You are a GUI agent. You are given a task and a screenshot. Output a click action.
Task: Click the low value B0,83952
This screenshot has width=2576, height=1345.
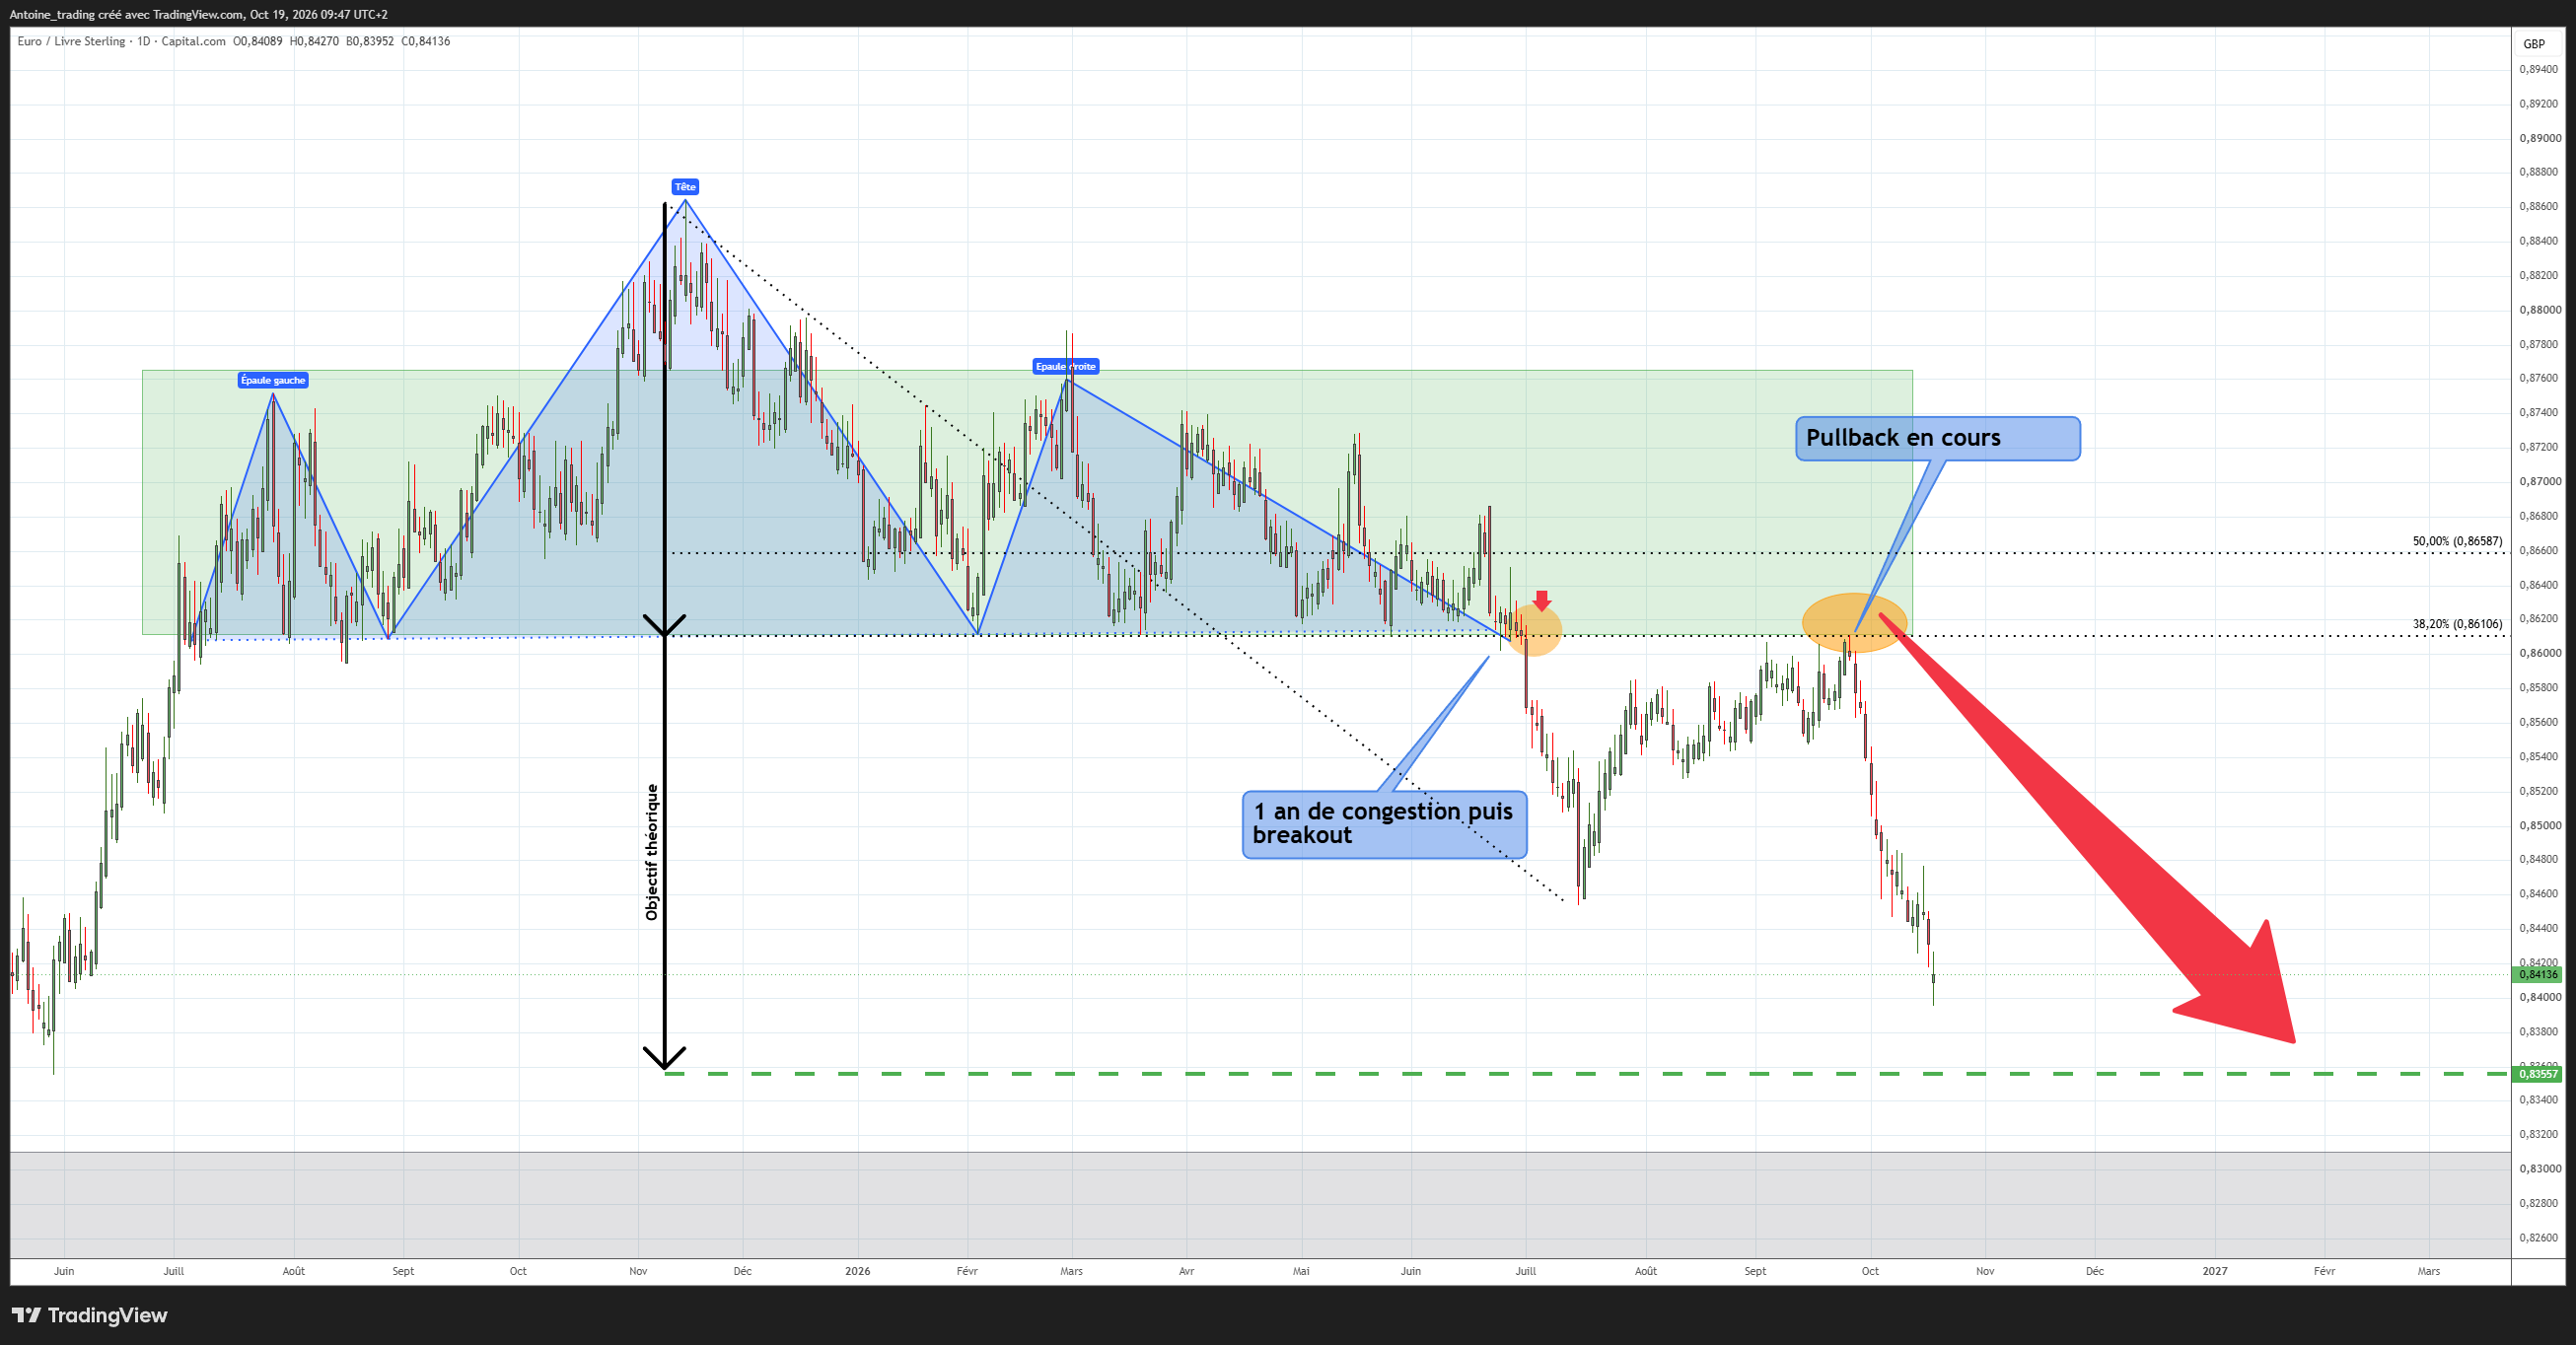pos(370,41)
